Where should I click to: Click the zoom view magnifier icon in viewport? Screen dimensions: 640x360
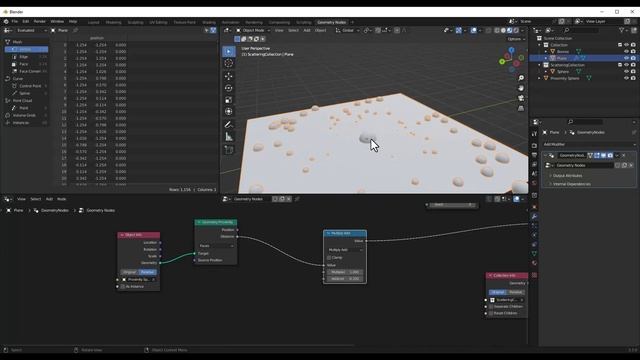tap(521, 78)
